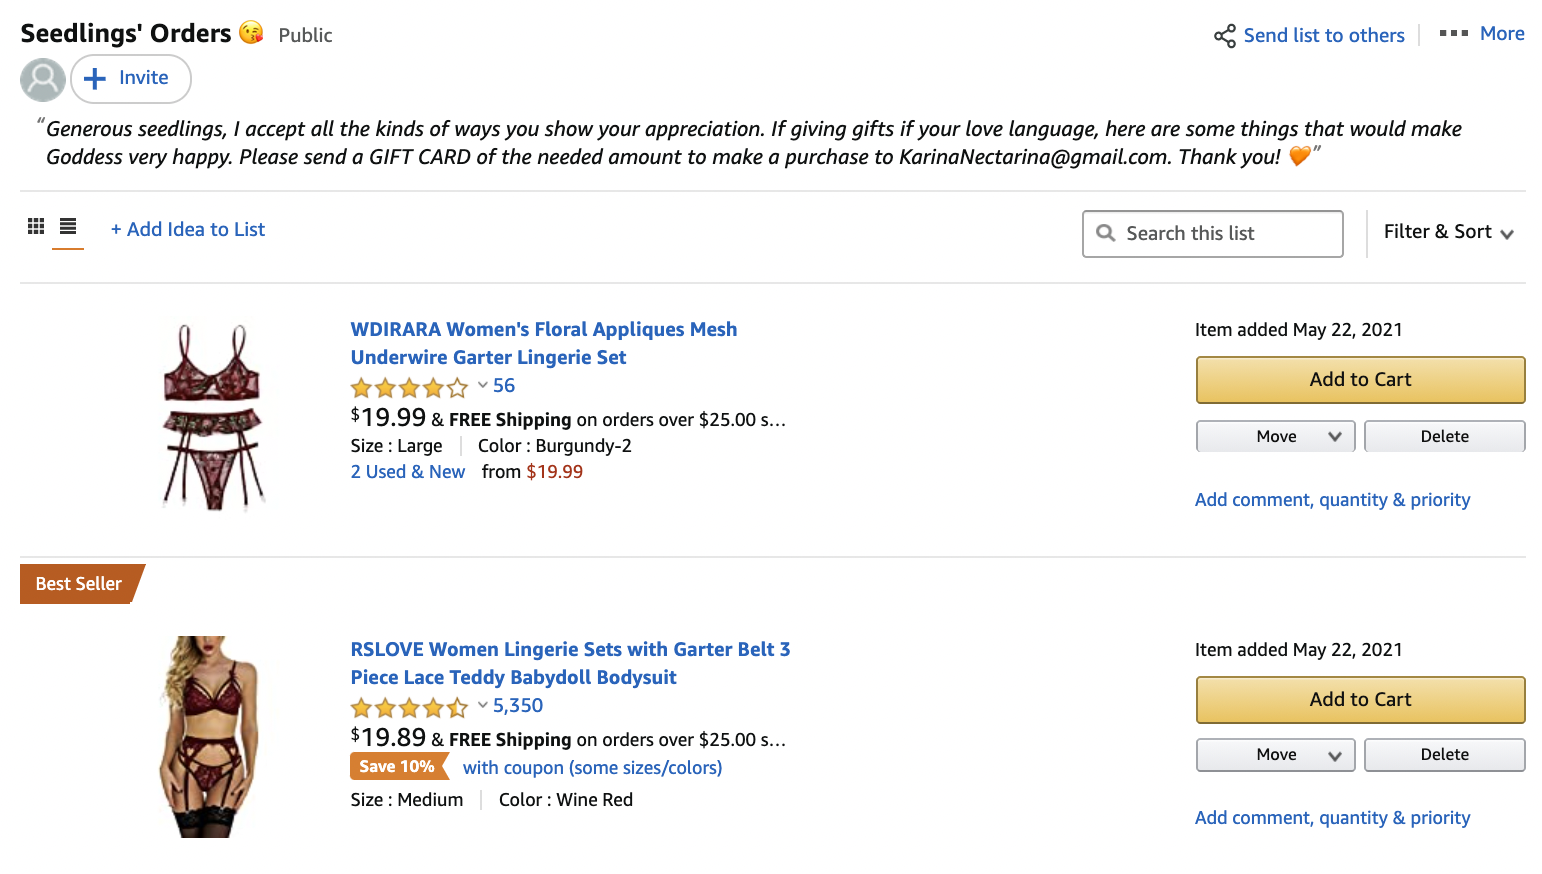Expand the Filter & Sort dropdown
Image resolution: width=1542 pixels, height=874 pixels.
click(x=1448, y=232)
